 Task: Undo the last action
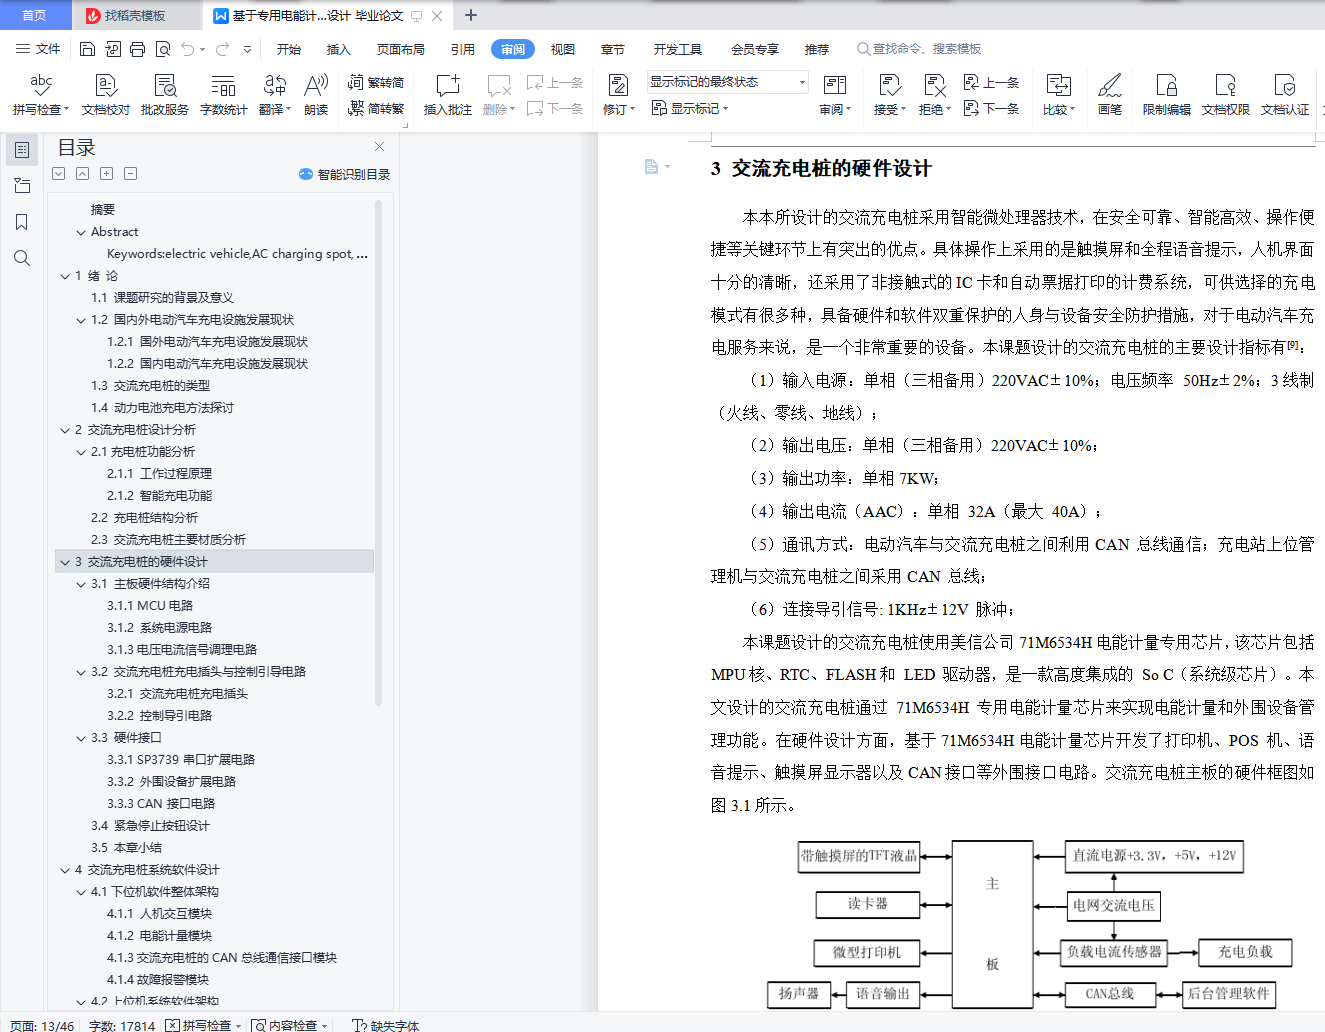click(187, 49)
